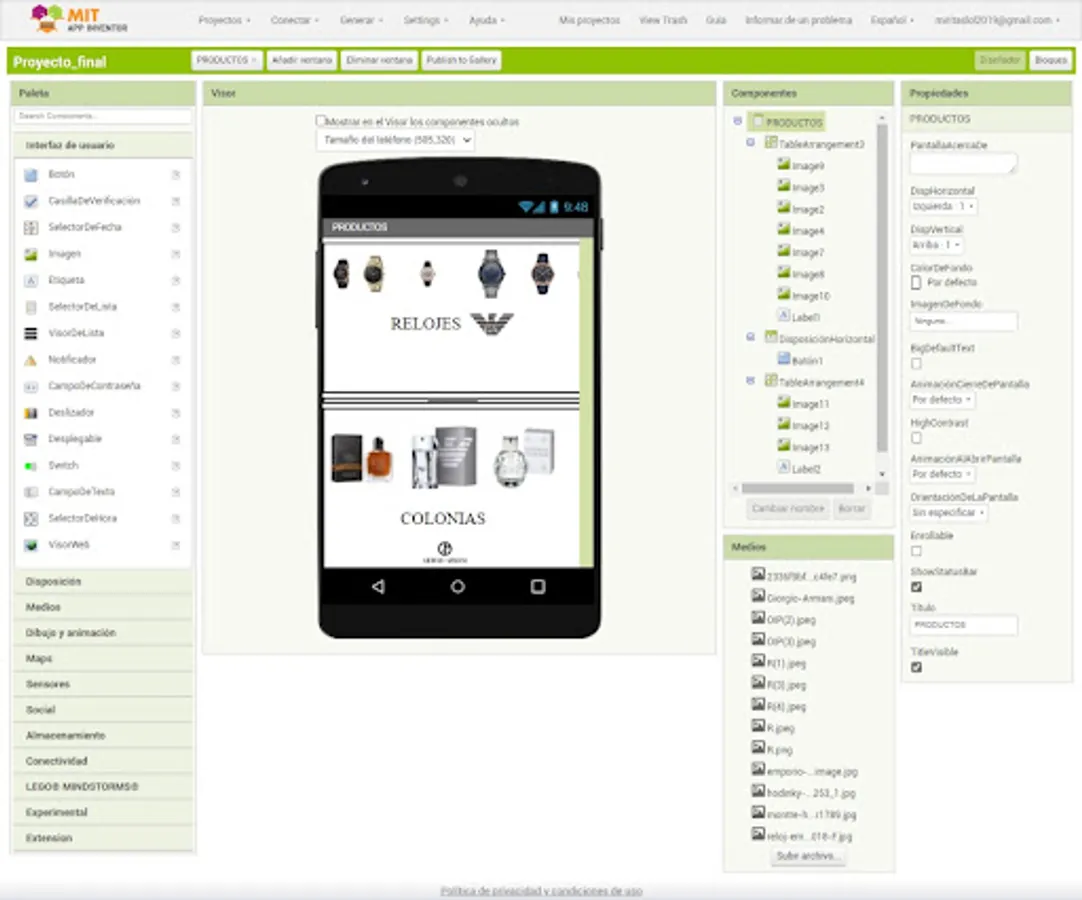Open the PRODUCTOS screen selector dropdown
The image size is (1082, 900).
tap(226, 61)
